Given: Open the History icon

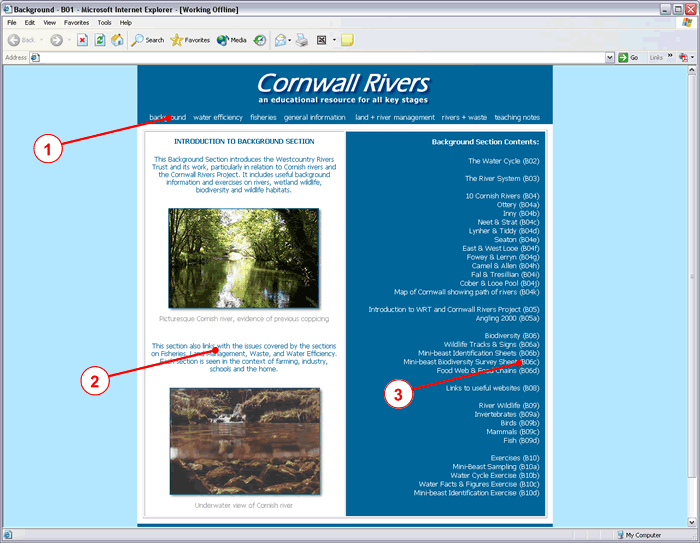Looking at the screenshot, I should tap(260, 40).
